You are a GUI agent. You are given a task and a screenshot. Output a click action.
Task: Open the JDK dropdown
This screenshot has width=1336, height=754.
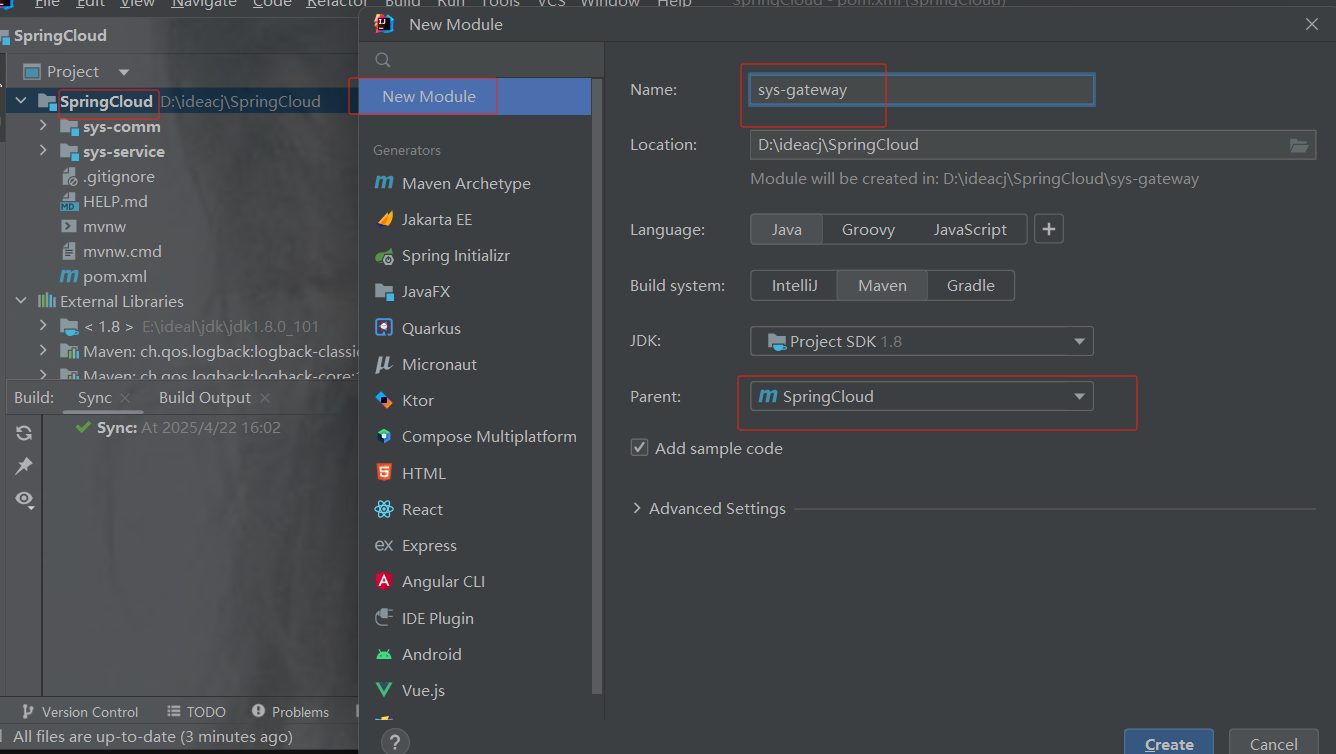tap(921, 341)
